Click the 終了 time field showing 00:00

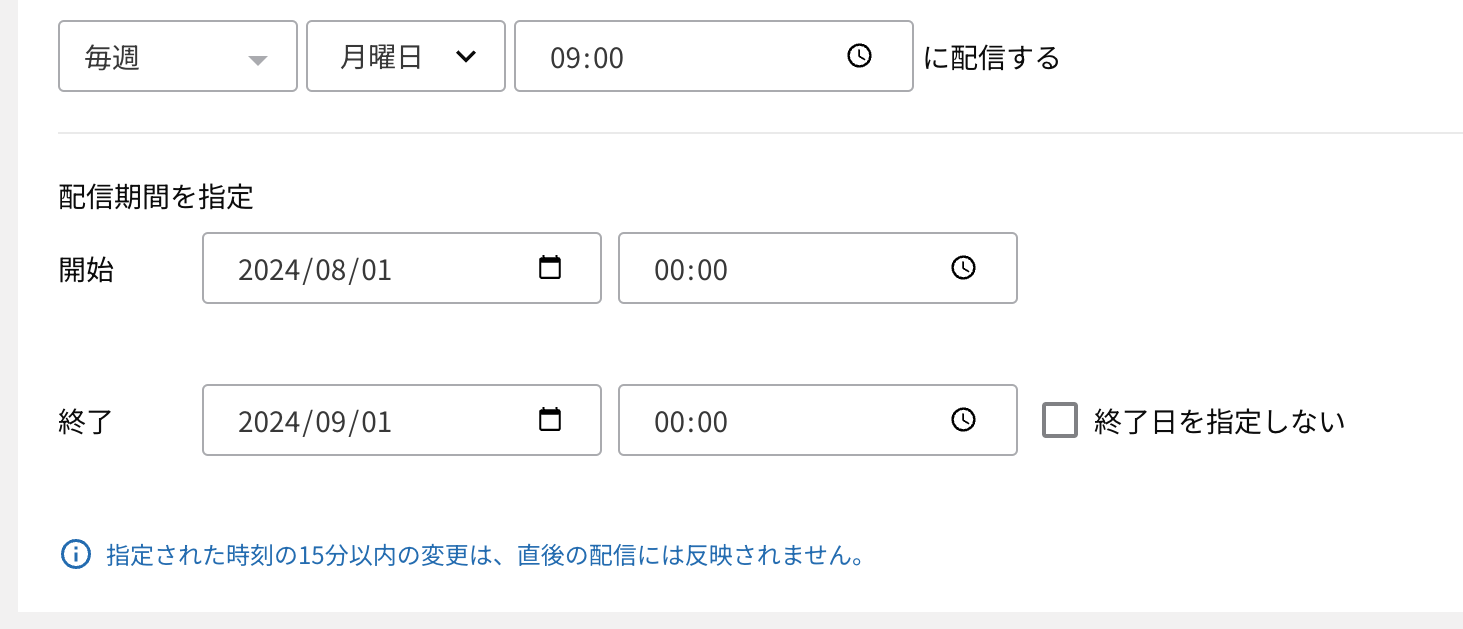click(x=780, y=421)
